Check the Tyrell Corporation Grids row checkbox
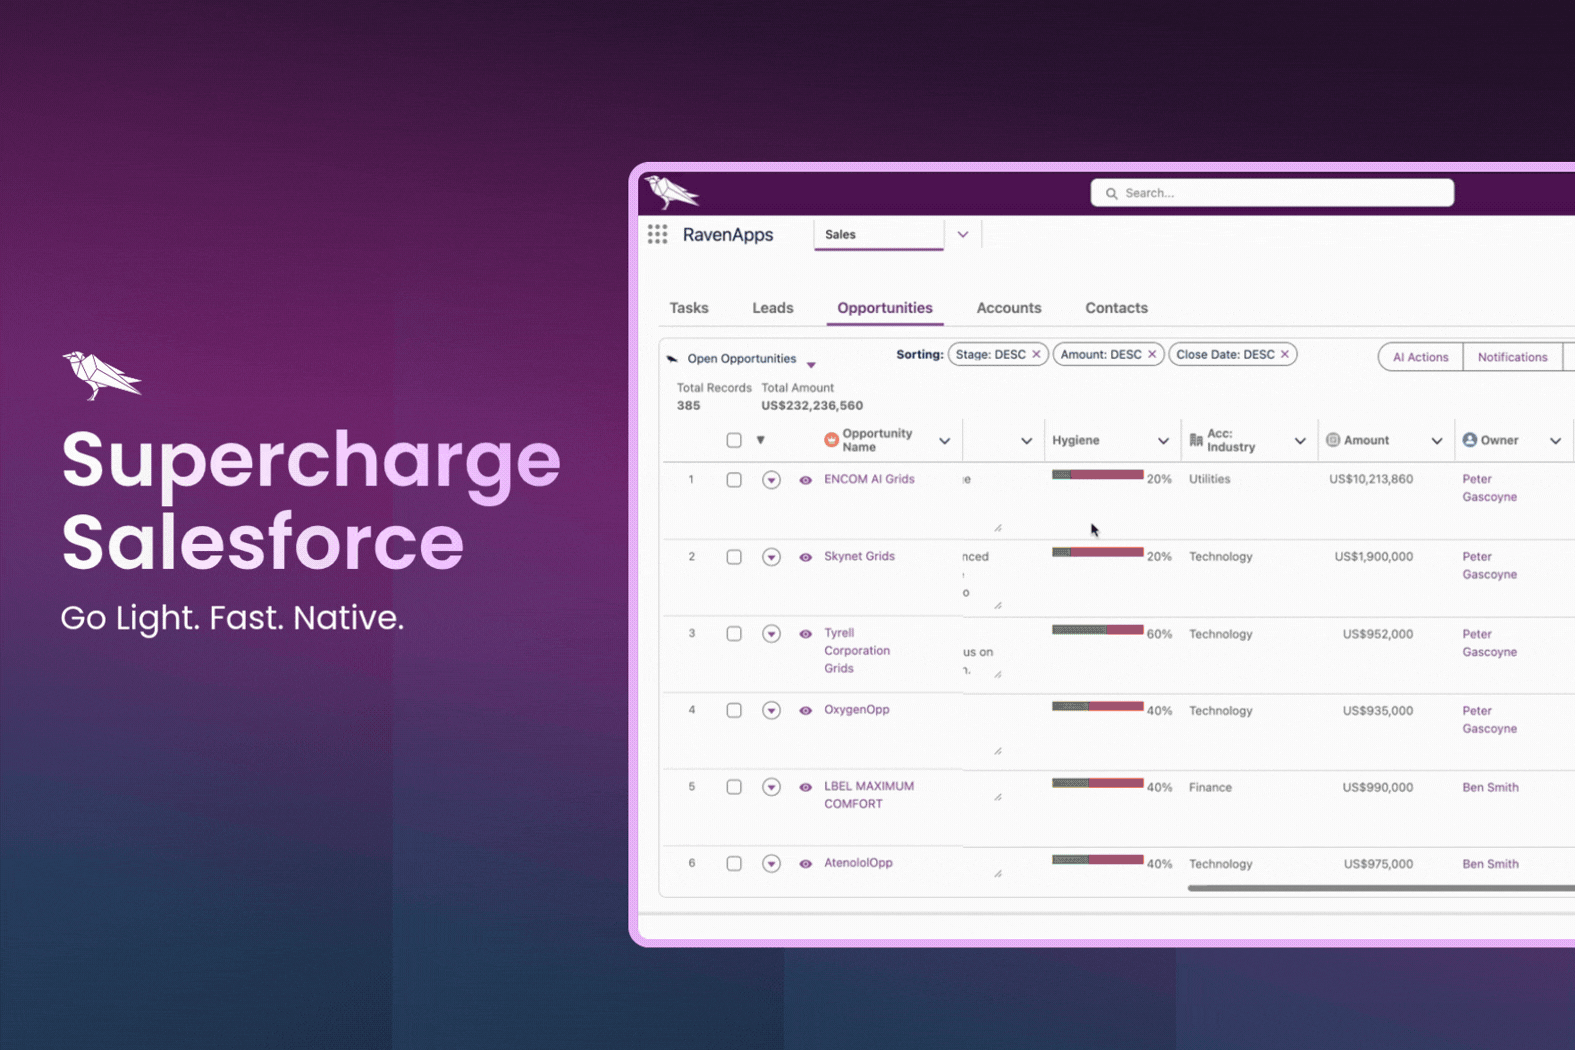This screenshot has height=1050, width=1575. [734, 634]
